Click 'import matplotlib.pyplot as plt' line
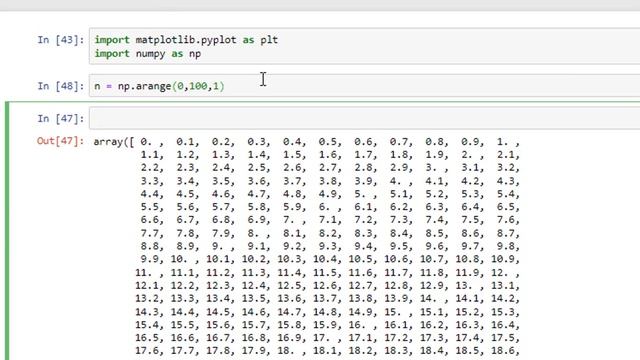The width and height of the screenshot is (640, 360). click(186, 40)
